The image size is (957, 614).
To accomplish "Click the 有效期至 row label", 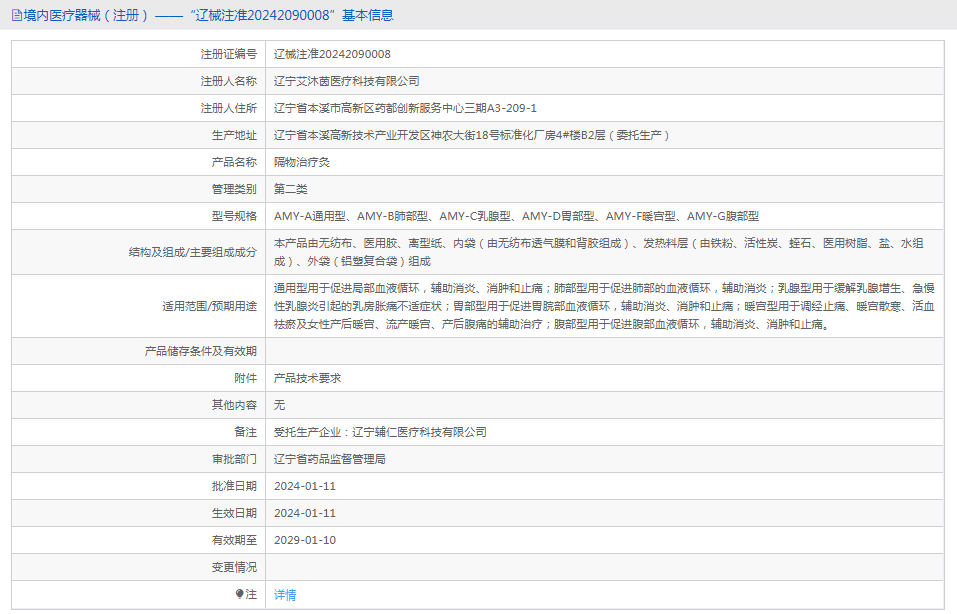I will pyautogui.click(x=234, y=540).
